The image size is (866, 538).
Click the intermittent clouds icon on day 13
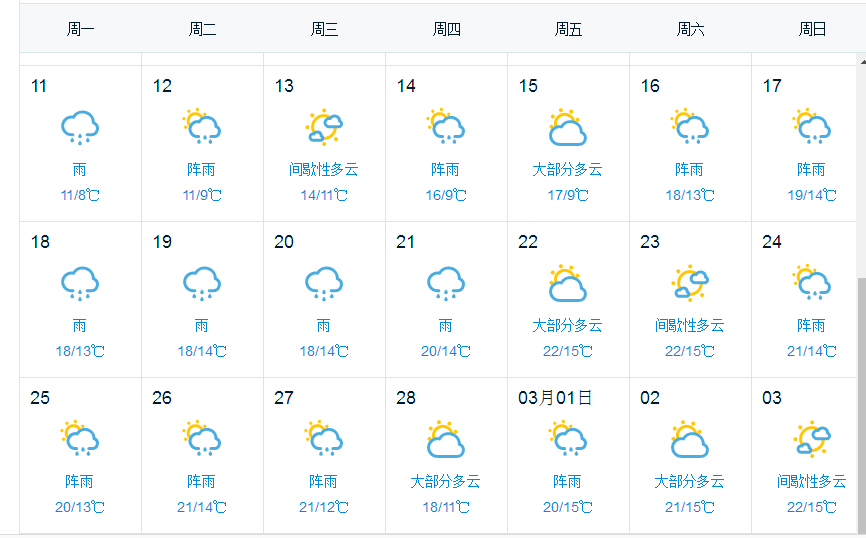pyautogui.click(x=324, y=127)
